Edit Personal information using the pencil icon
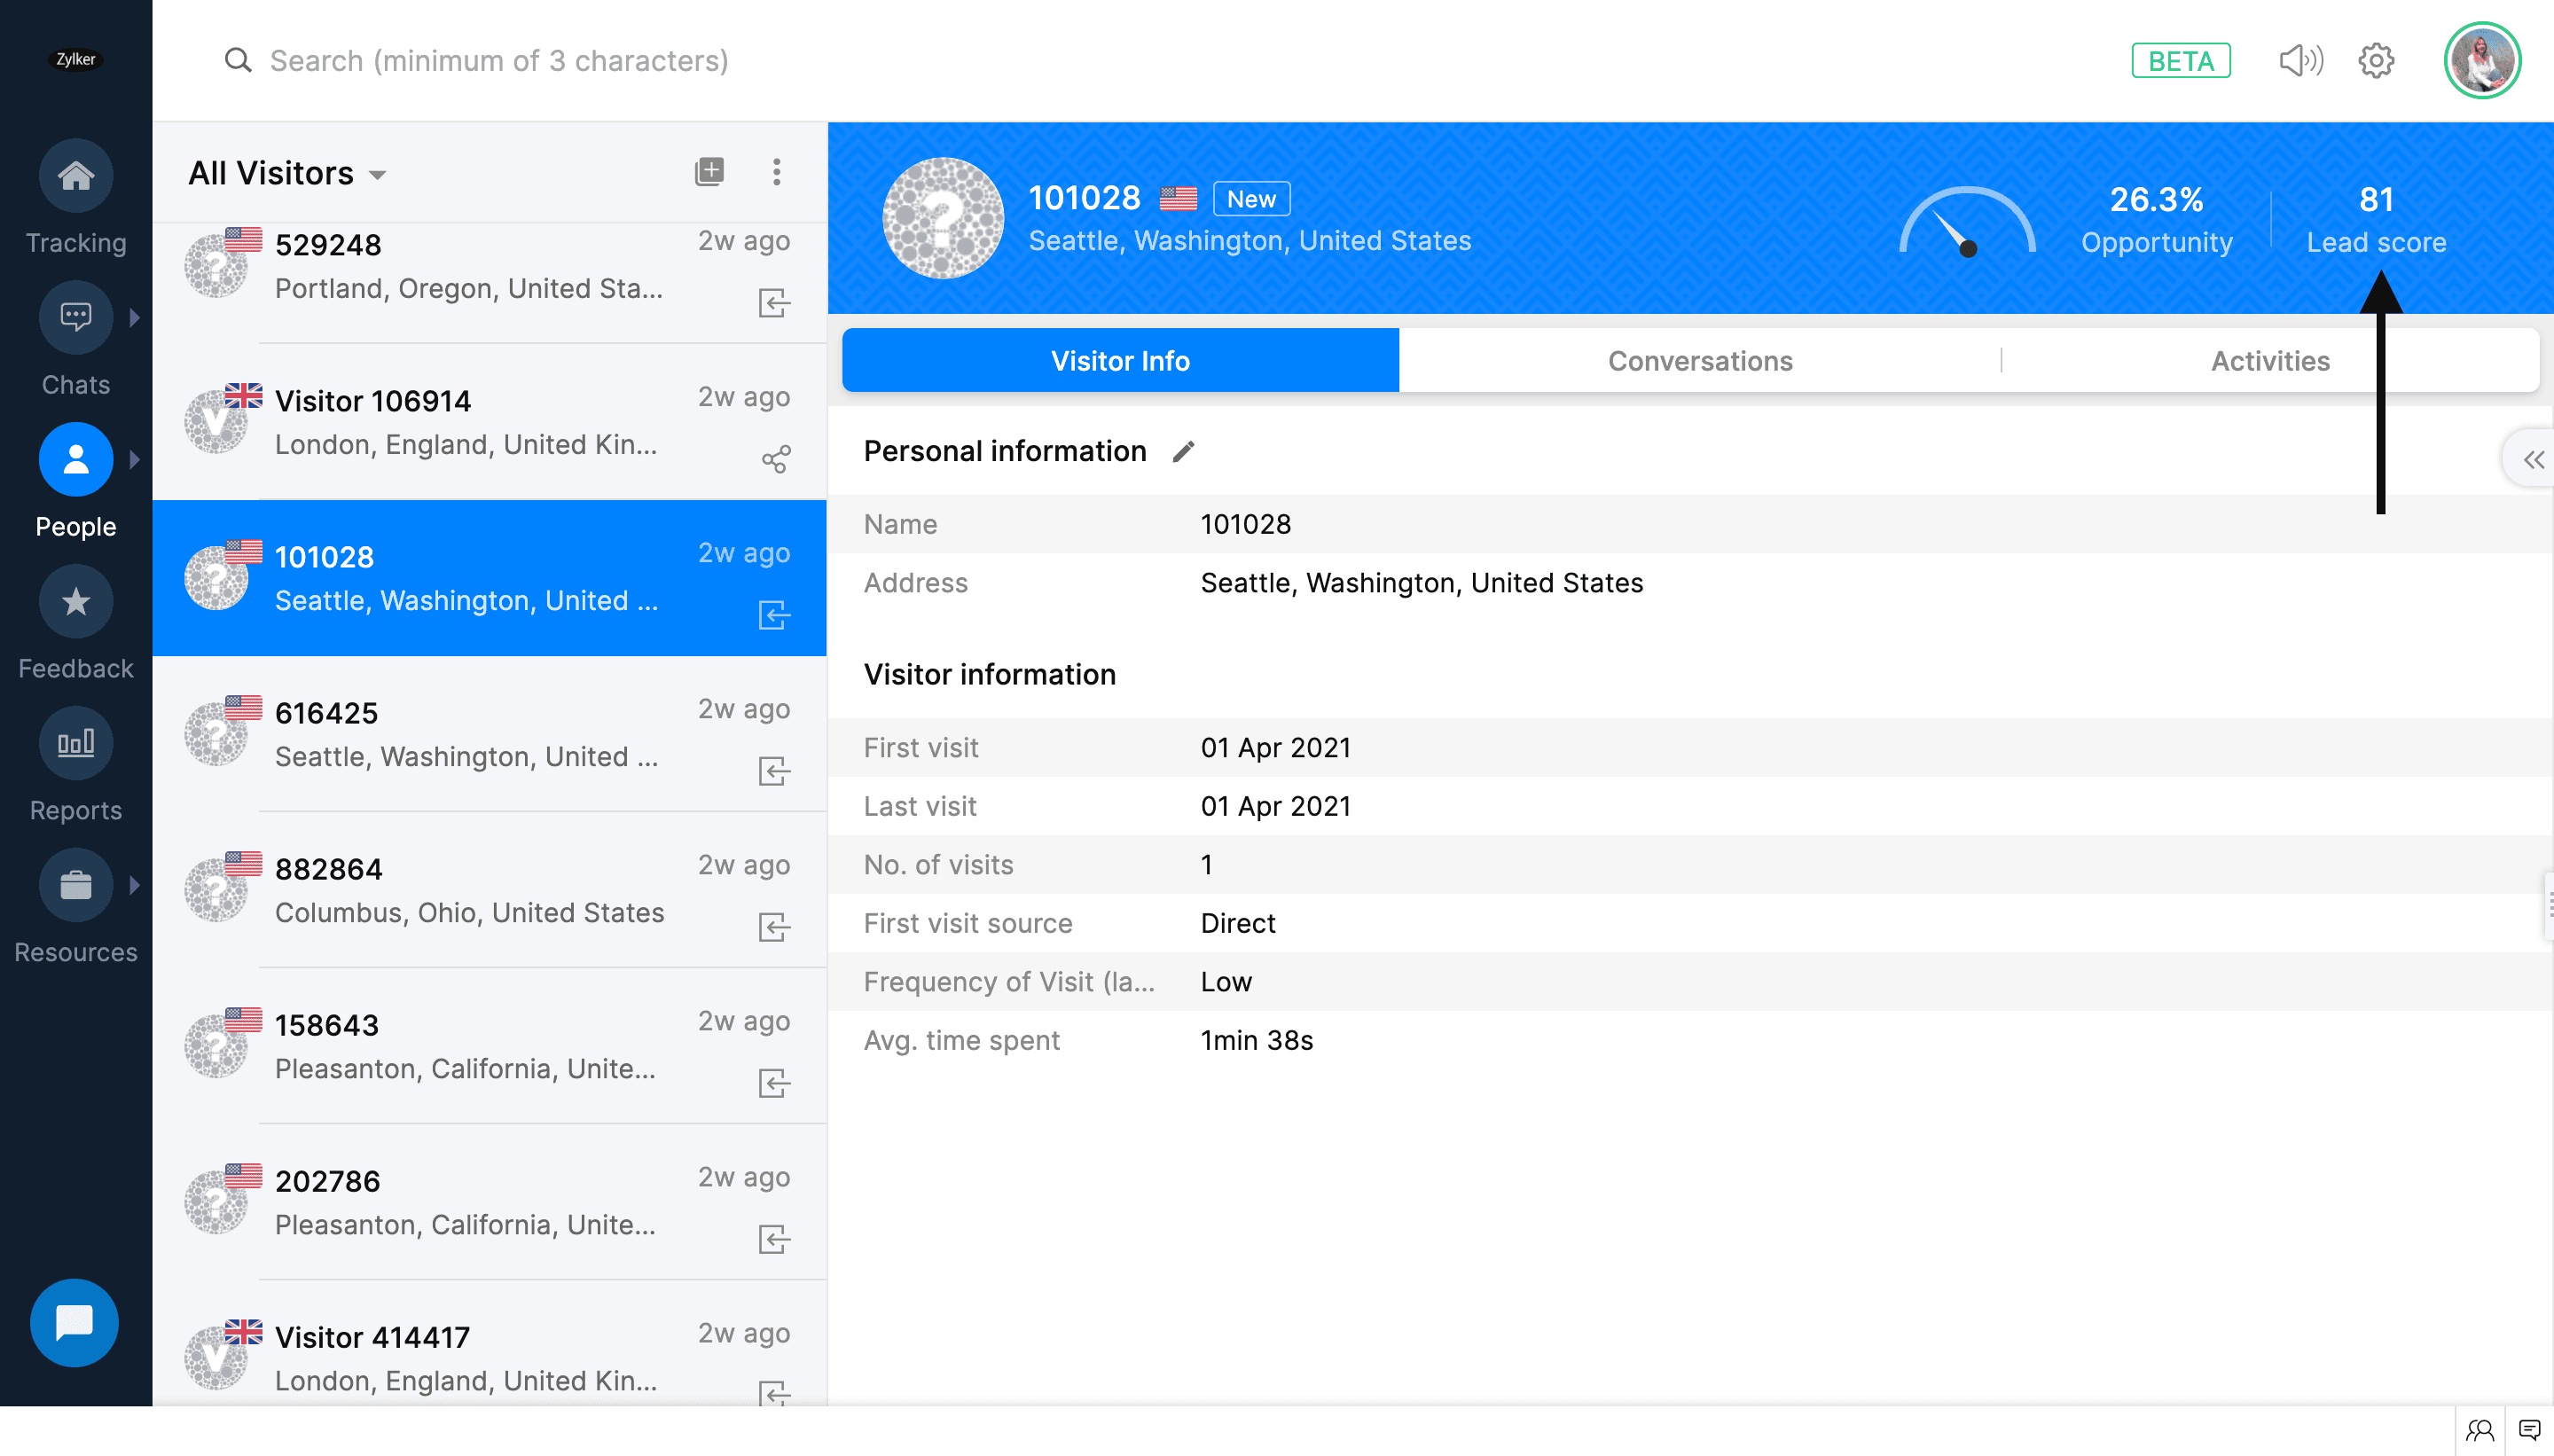 click(1182, 451)
